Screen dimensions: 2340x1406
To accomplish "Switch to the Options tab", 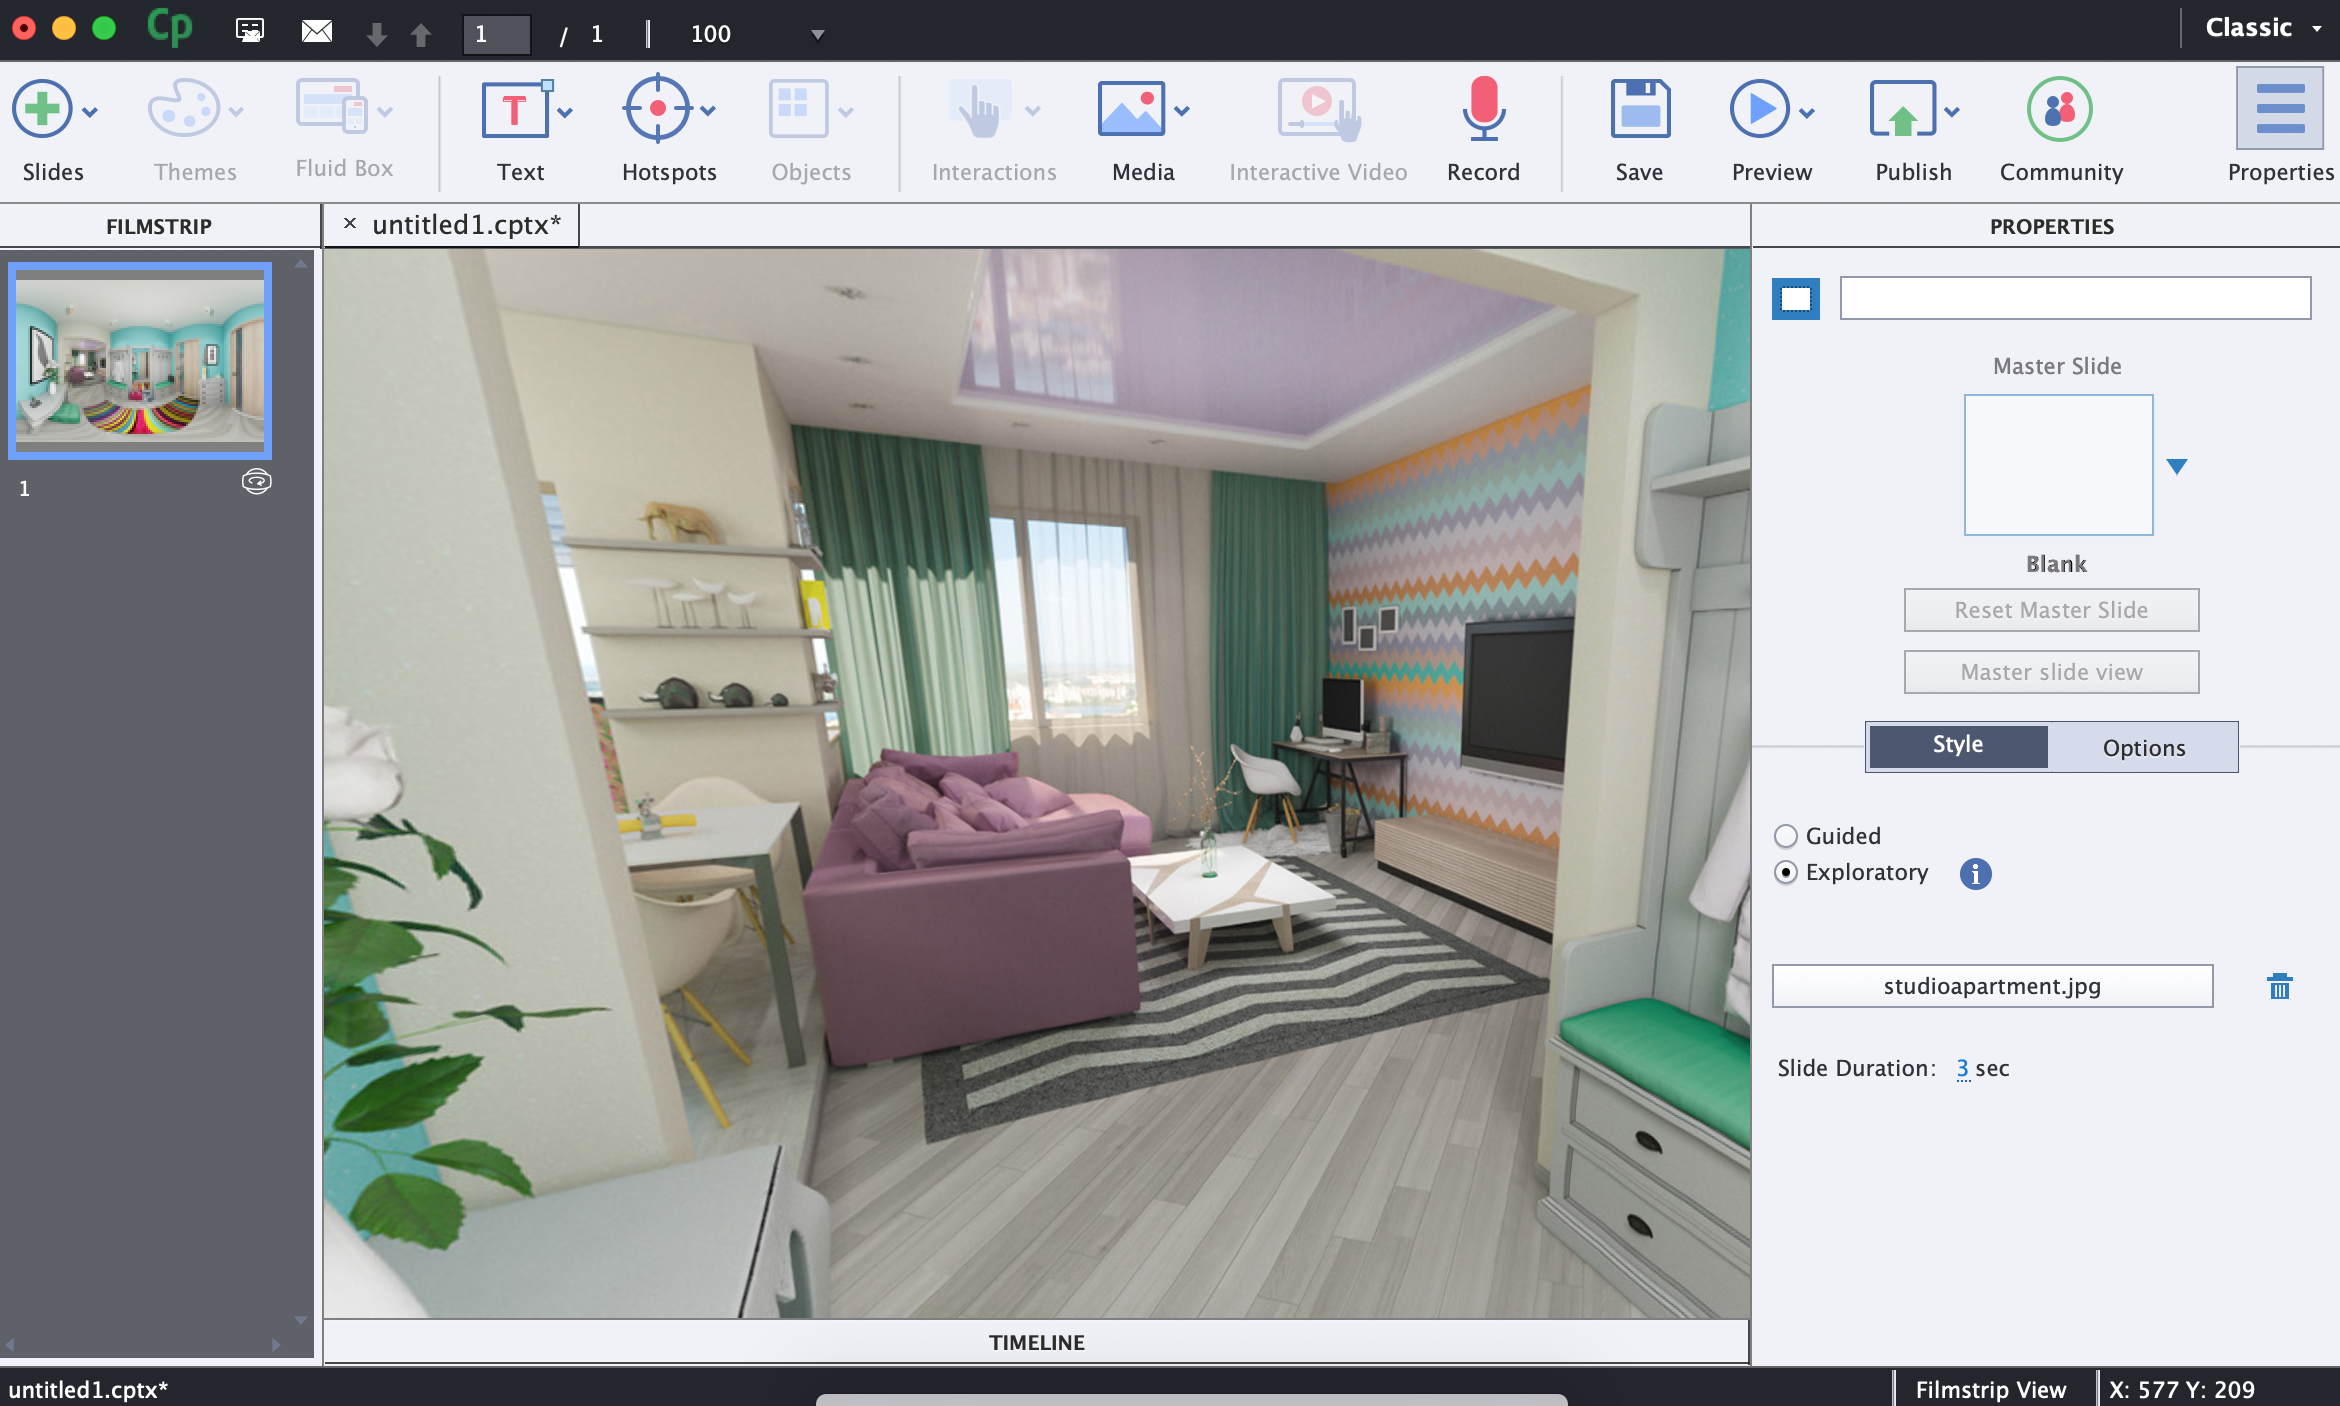I will [2144, 746].
